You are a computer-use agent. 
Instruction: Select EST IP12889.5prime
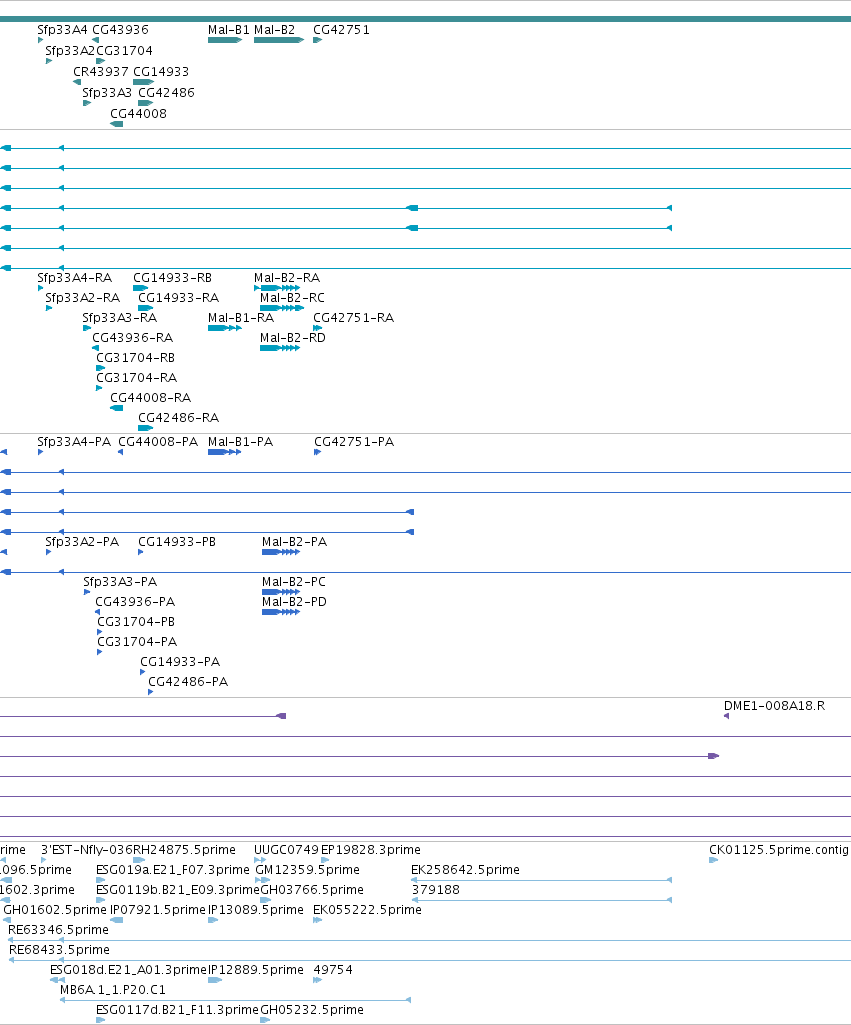pyautogui.click(x=256, y=970)
